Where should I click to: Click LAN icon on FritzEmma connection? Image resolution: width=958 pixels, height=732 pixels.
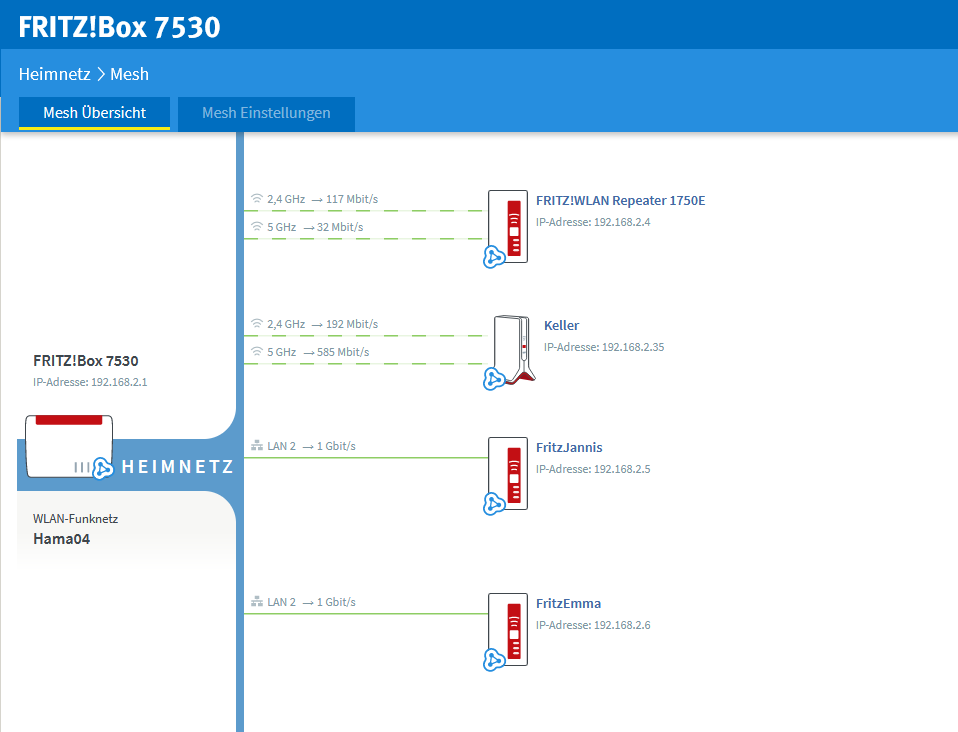257,602
